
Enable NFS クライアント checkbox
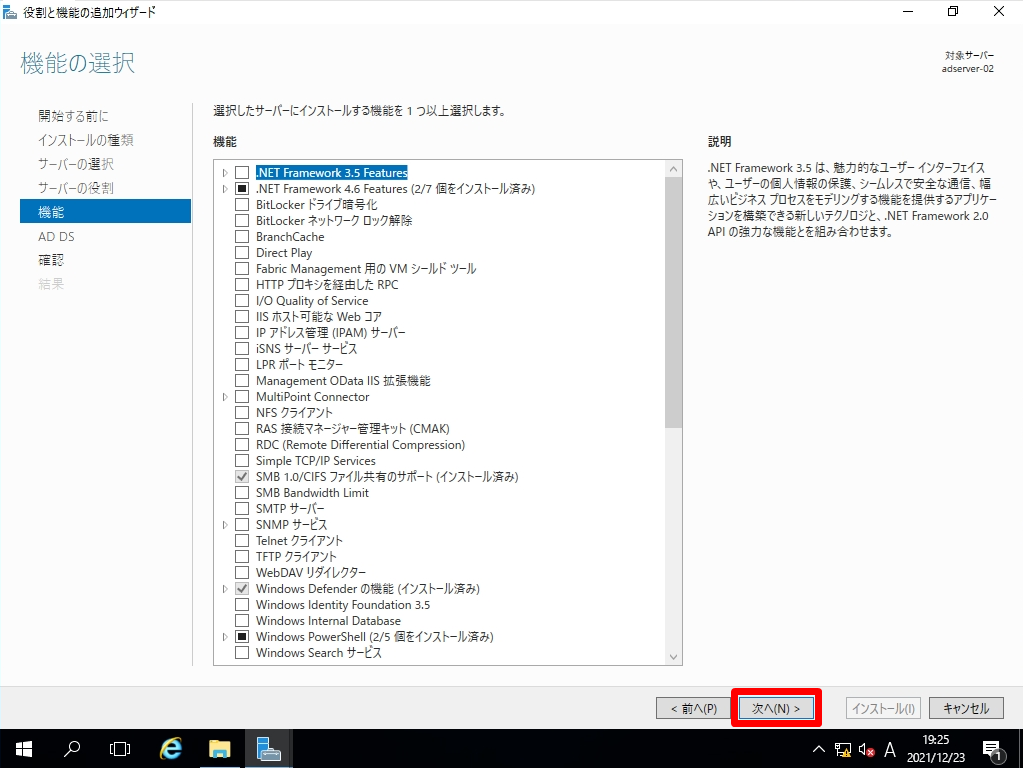coord(242,412)
